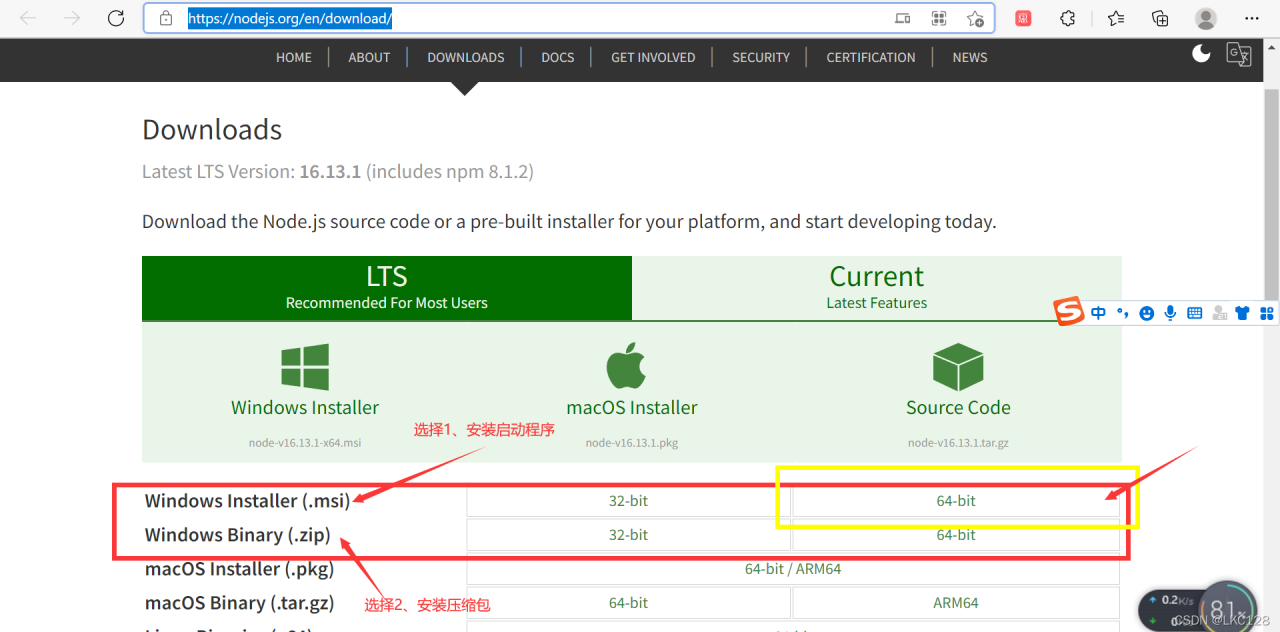1280x632 pixels.
Task: Download macOS Installer 64-bit / ARM64
Action: [x=793, y=569]
